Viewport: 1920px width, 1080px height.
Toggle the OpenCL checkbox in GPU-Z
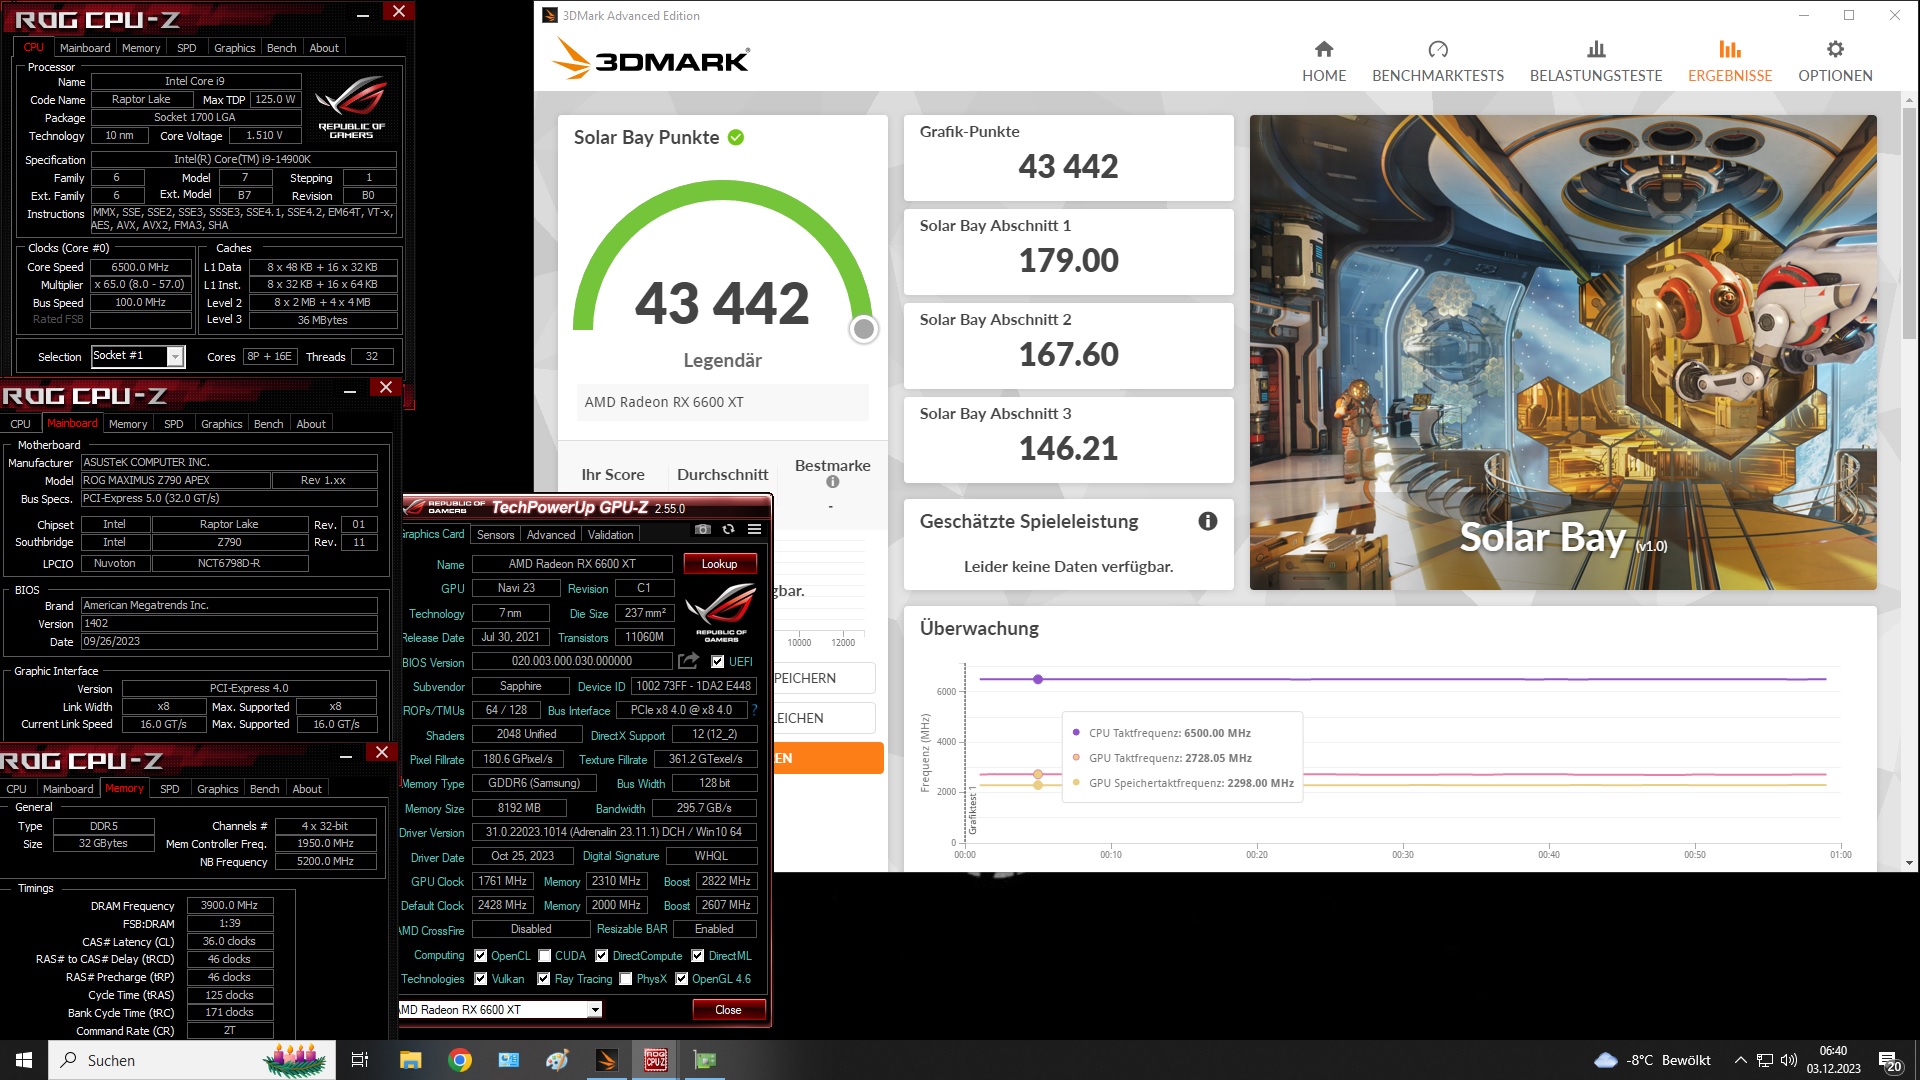[x=481, y=956]
